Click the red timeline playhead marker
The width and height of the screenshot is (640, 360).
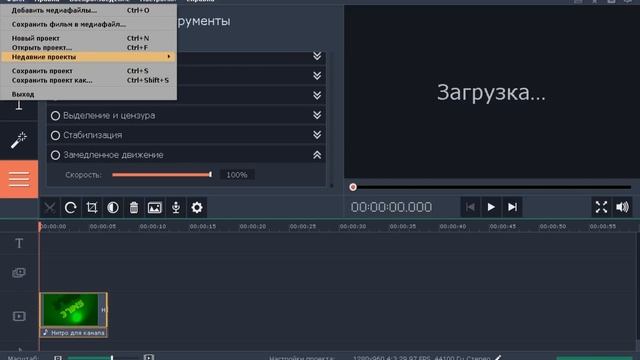point(40,227)
